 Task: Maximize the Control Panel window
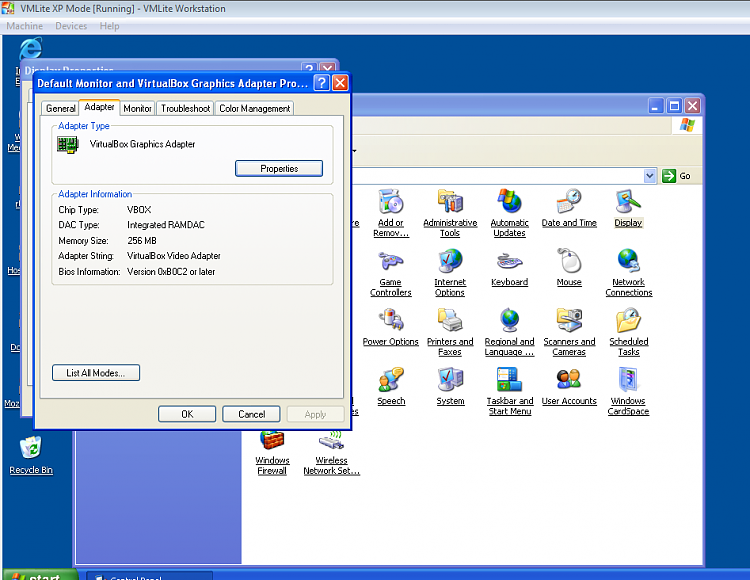(x=674, y=106)
